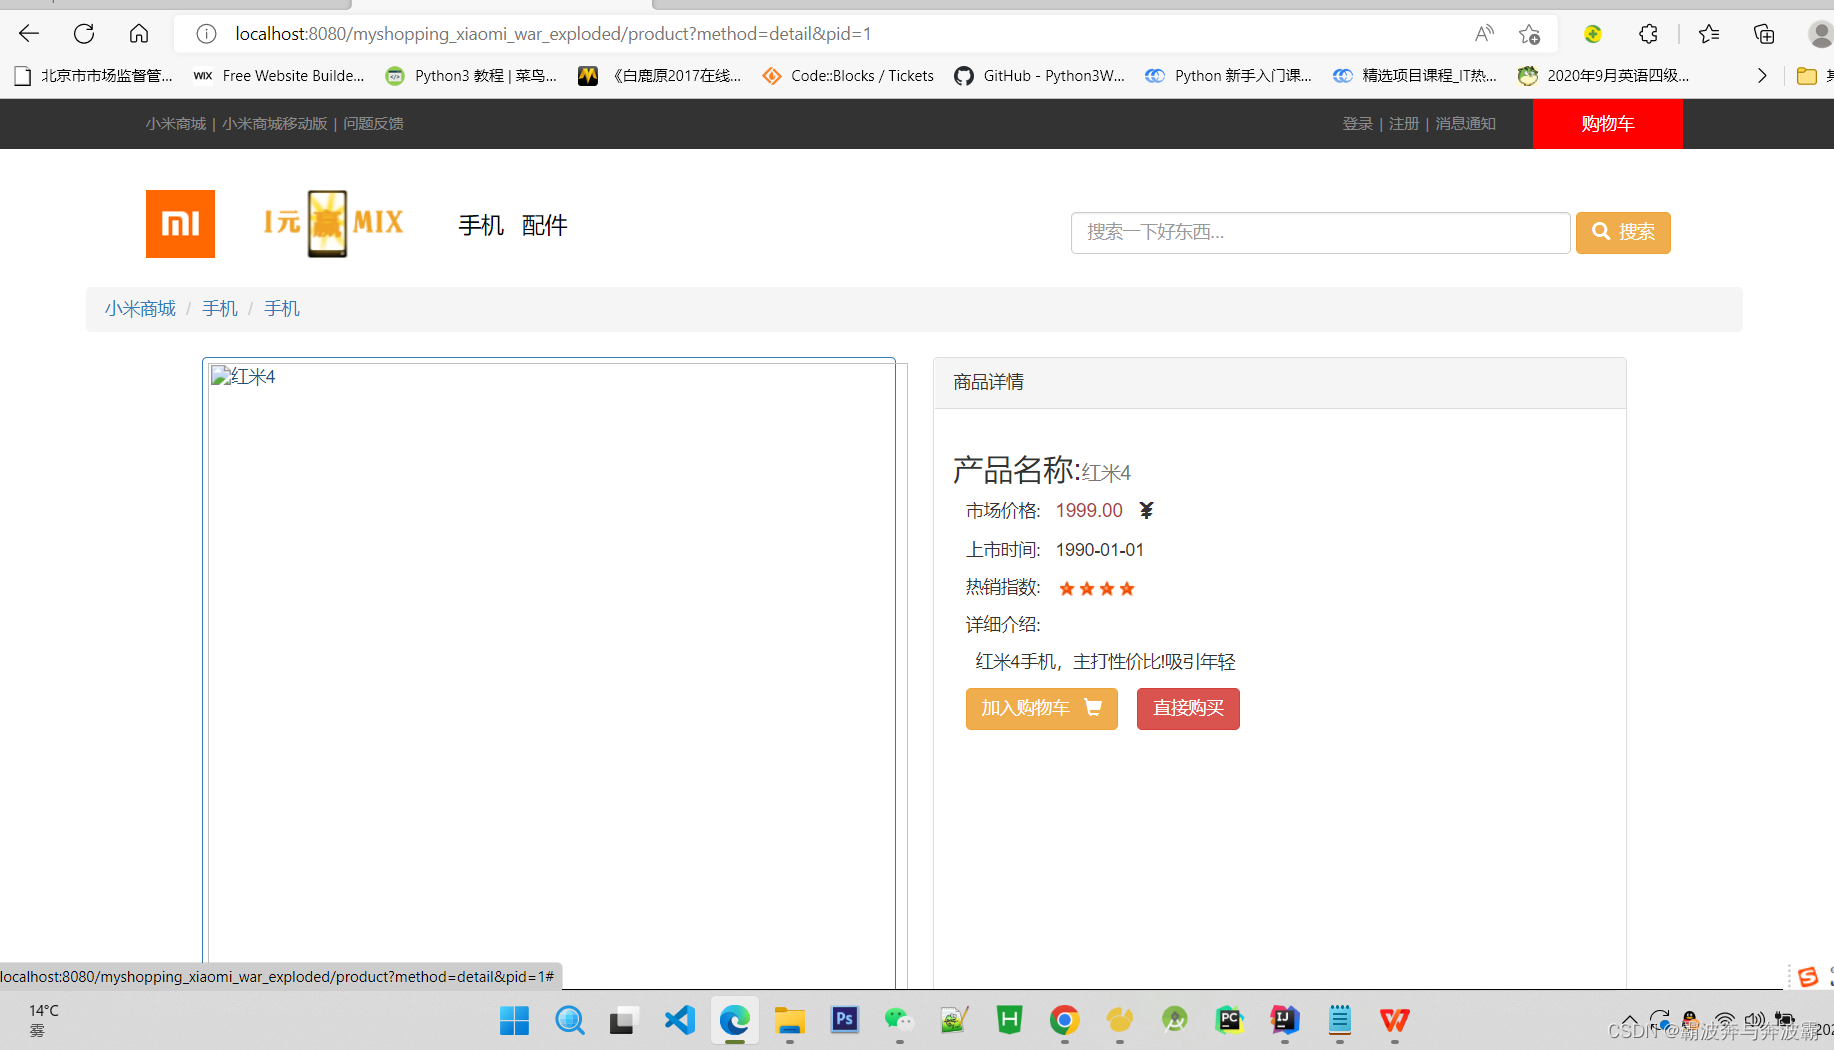The height and width of the screenshot is (1050, 1834).
Task: Open the Python 新手入门课 bookmark
Action: pos(1229,76)
